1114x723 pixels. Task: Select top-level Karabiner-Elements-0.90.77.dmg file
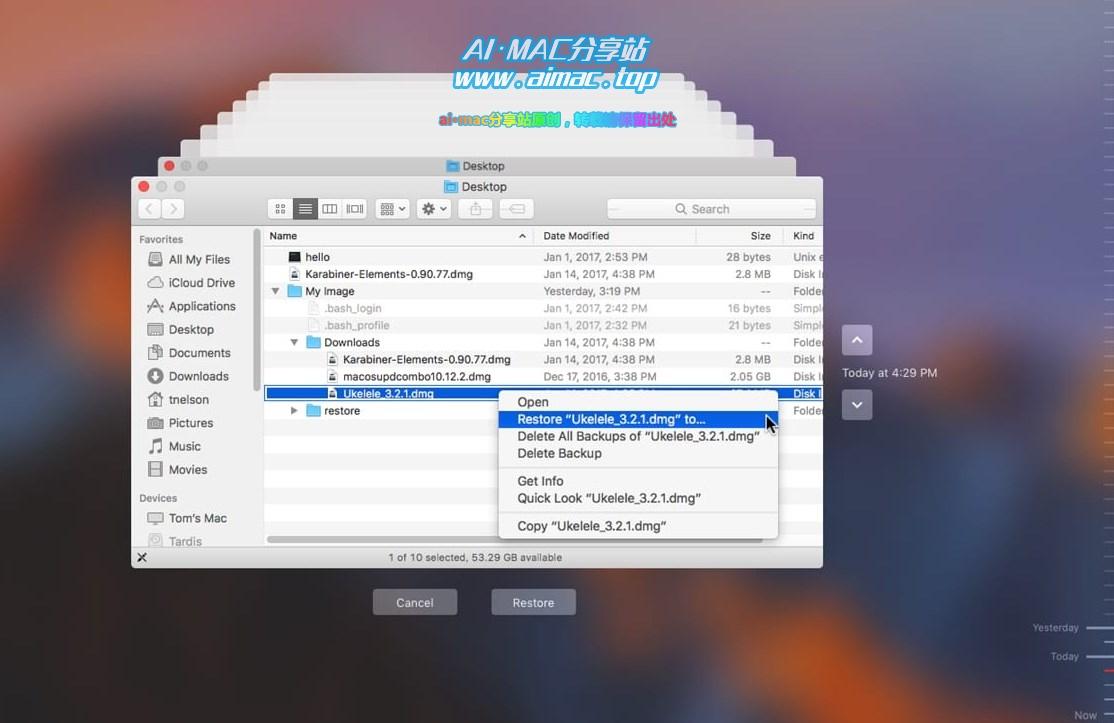coord(544,274)
